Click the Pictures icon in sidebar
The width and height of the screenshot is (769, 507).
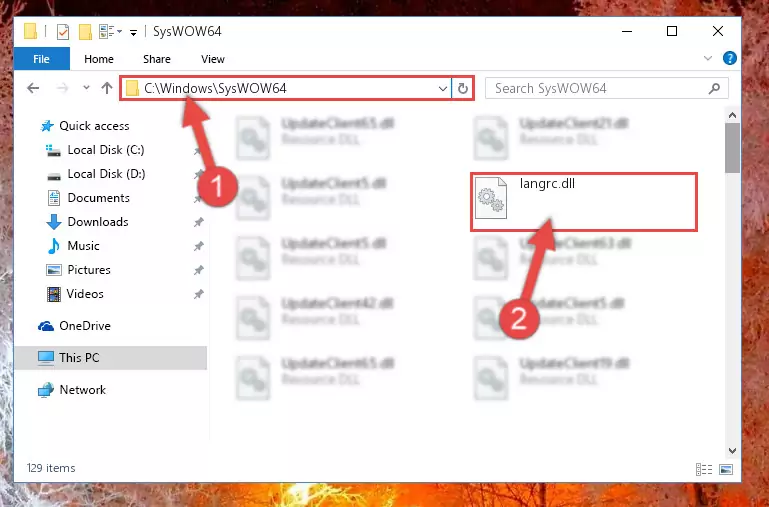[54, 270]
